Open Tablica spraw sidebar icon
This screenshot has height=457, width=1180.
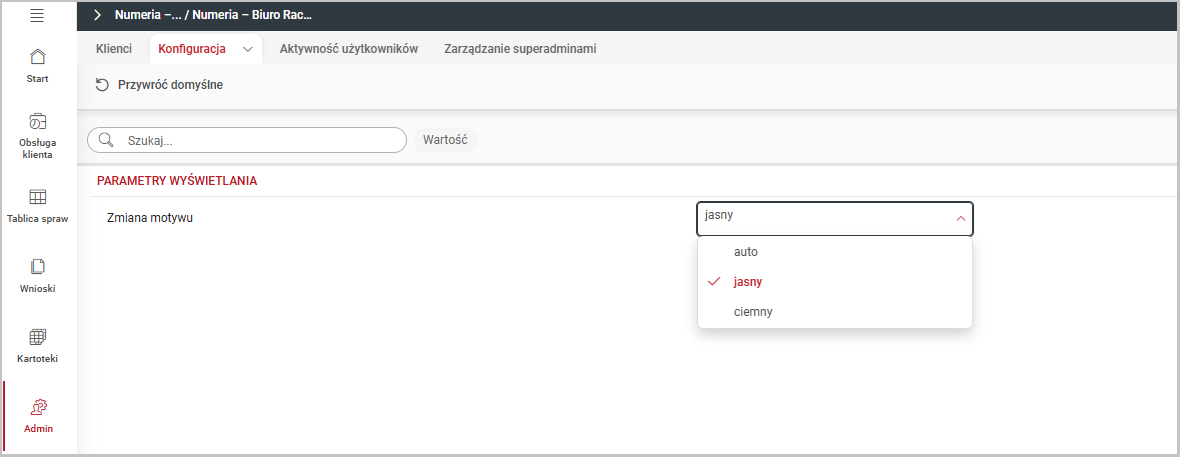tap(37, 197)
